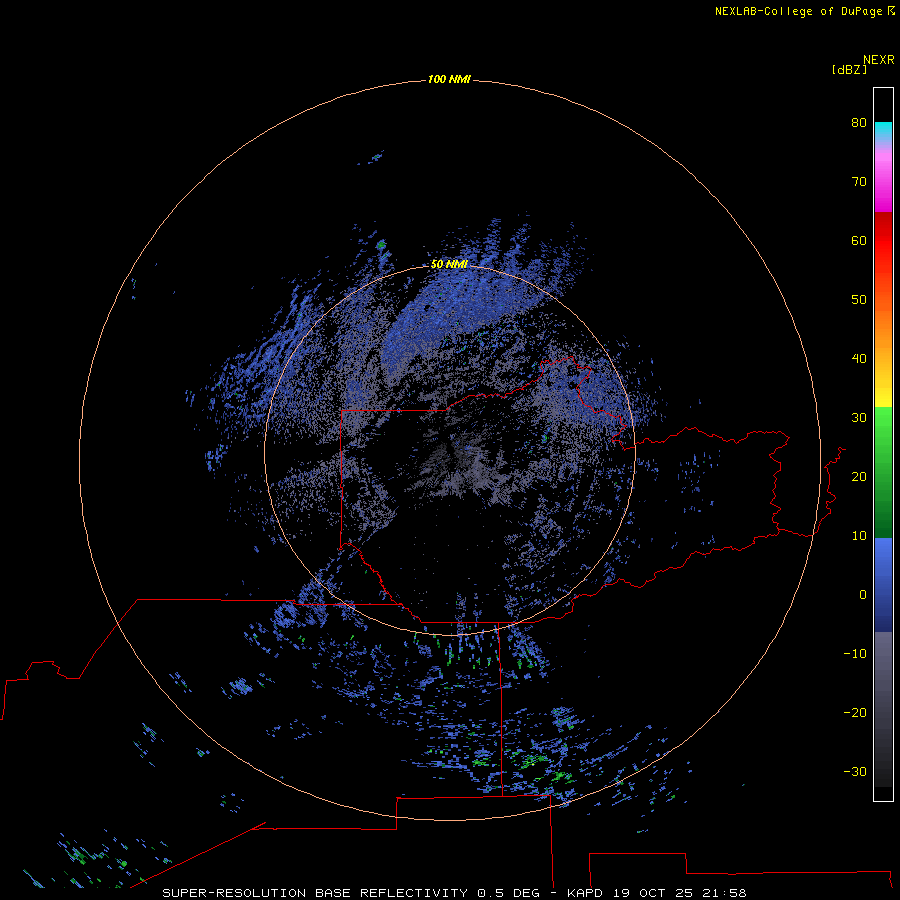Image resolution: width=900 pixels, height=900 pixels.
Task: Pick the cyan band of the color bar
Action: [883, 131]
